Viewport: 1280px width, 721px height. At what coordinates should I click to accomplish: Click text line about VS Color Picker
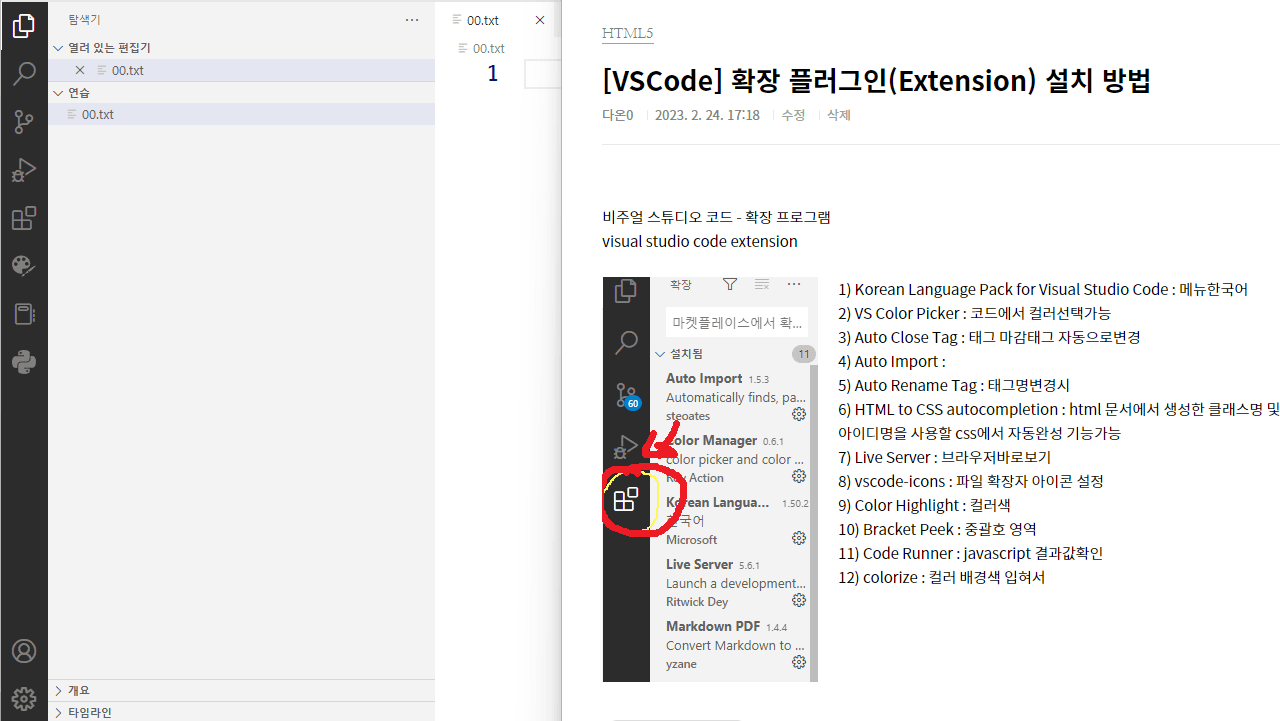(974, 314)
